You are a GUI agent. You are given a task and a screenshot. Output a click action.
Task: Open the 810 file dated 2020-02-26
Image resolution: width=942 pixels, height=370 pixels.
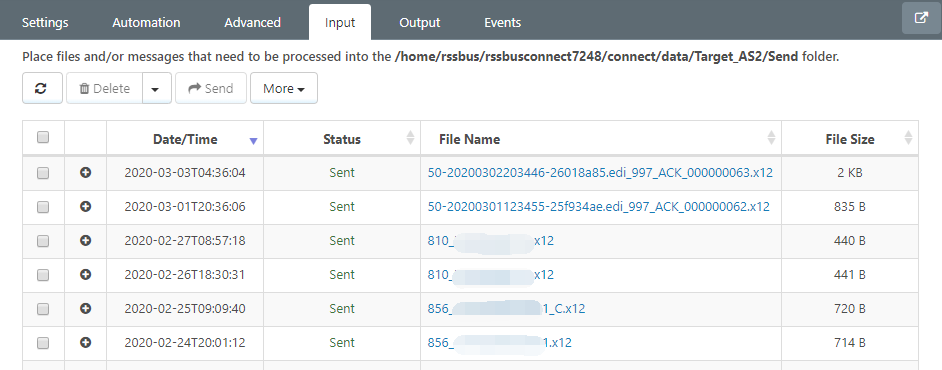tap(491, 274)
